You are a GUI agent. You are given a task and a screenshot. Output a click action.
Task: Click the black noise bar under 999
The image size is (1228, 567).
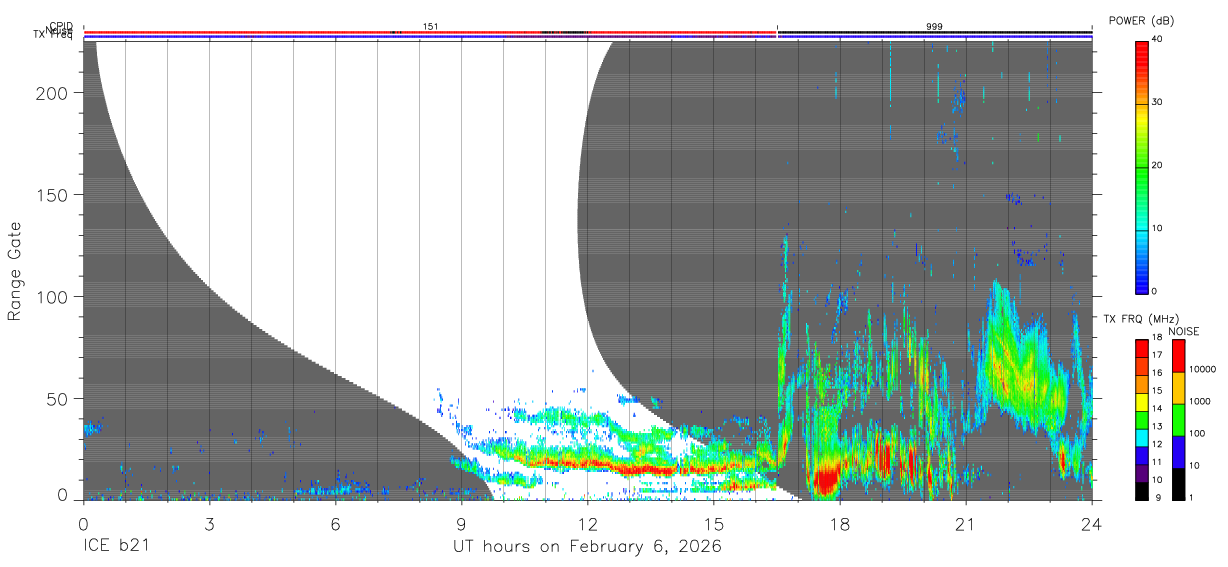[x=934, y=33]
